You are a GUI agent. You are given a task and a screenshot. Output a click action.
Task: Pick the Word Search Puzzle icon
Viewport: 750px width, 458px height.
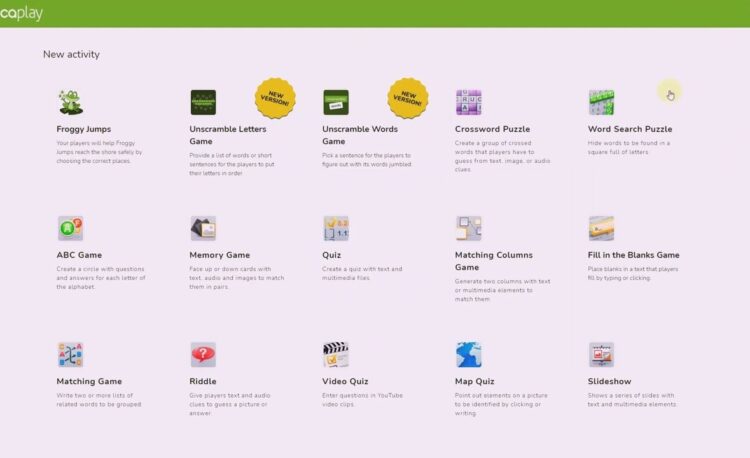coord(601,102)
